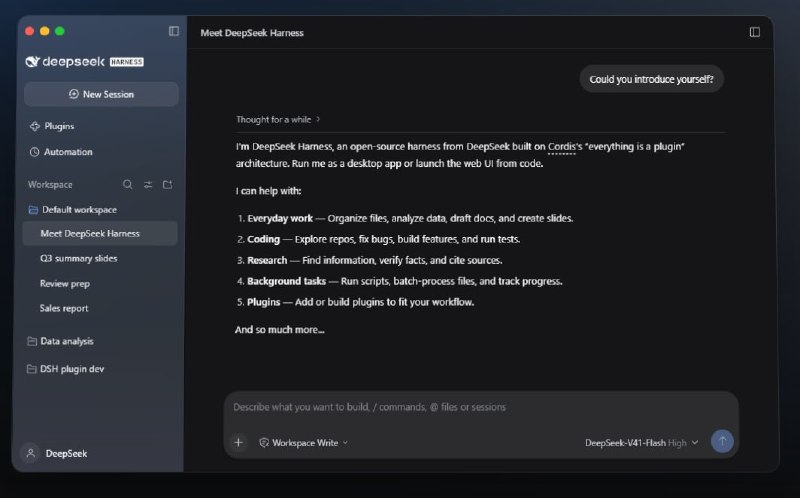Click the DeepSeek whale logo

[33, 62]
